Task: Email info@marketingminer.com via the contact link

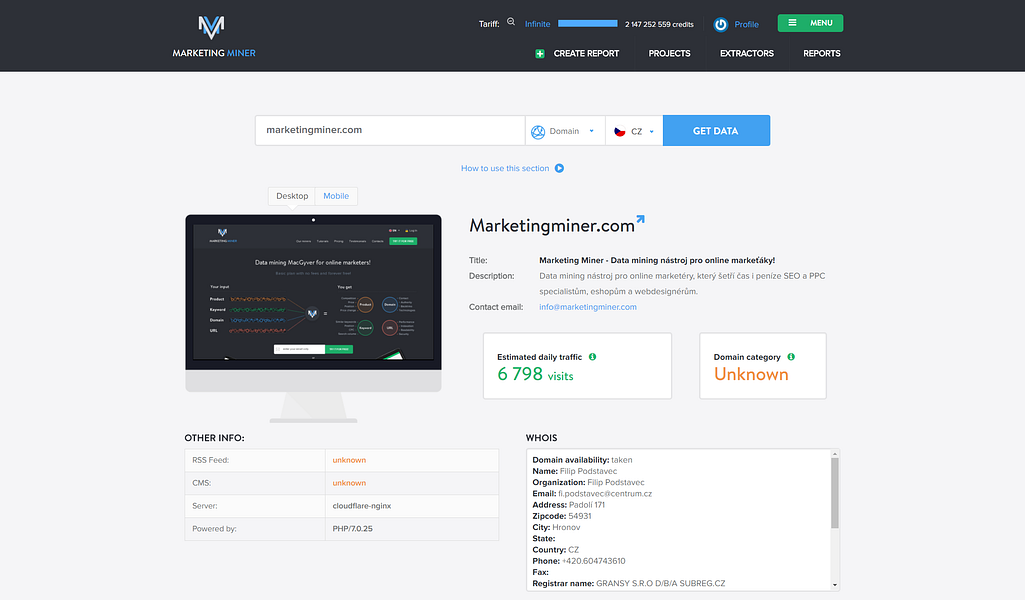Action: [x=587, y=307]
